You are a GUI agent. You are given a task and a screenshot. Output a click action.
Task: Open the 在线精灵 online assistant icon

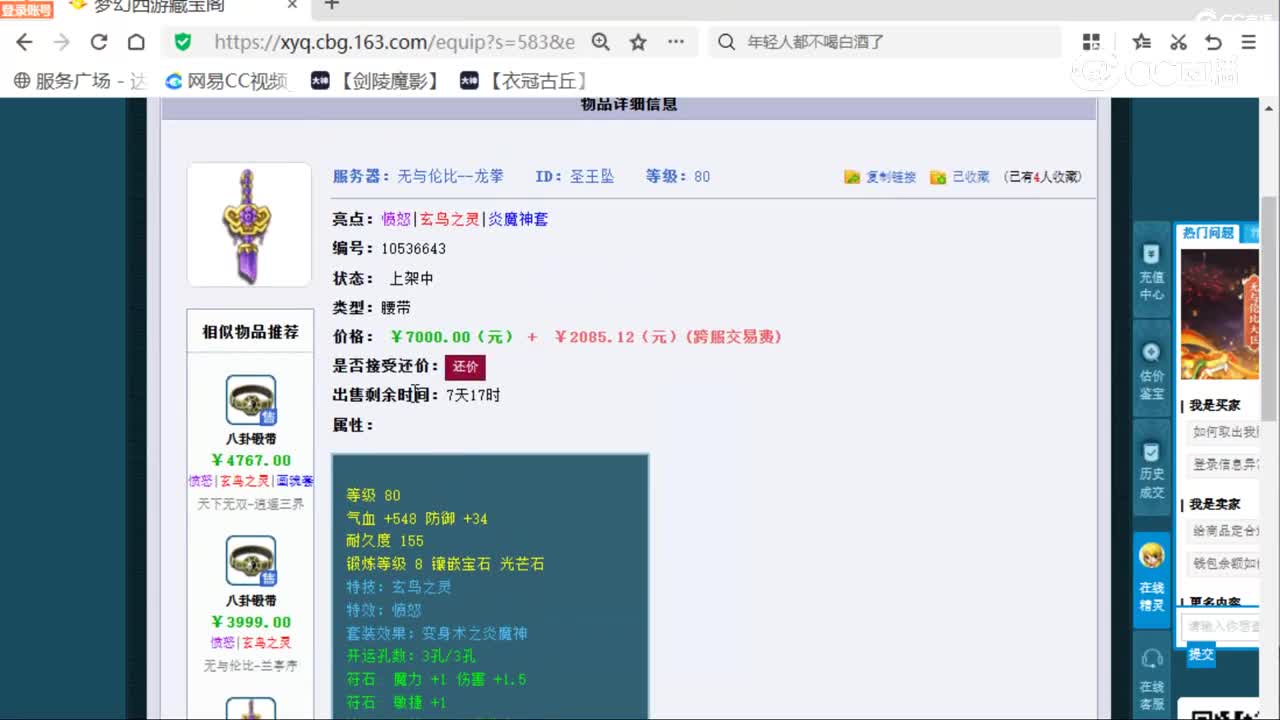pyautogui.click(x=1151, y=580)
